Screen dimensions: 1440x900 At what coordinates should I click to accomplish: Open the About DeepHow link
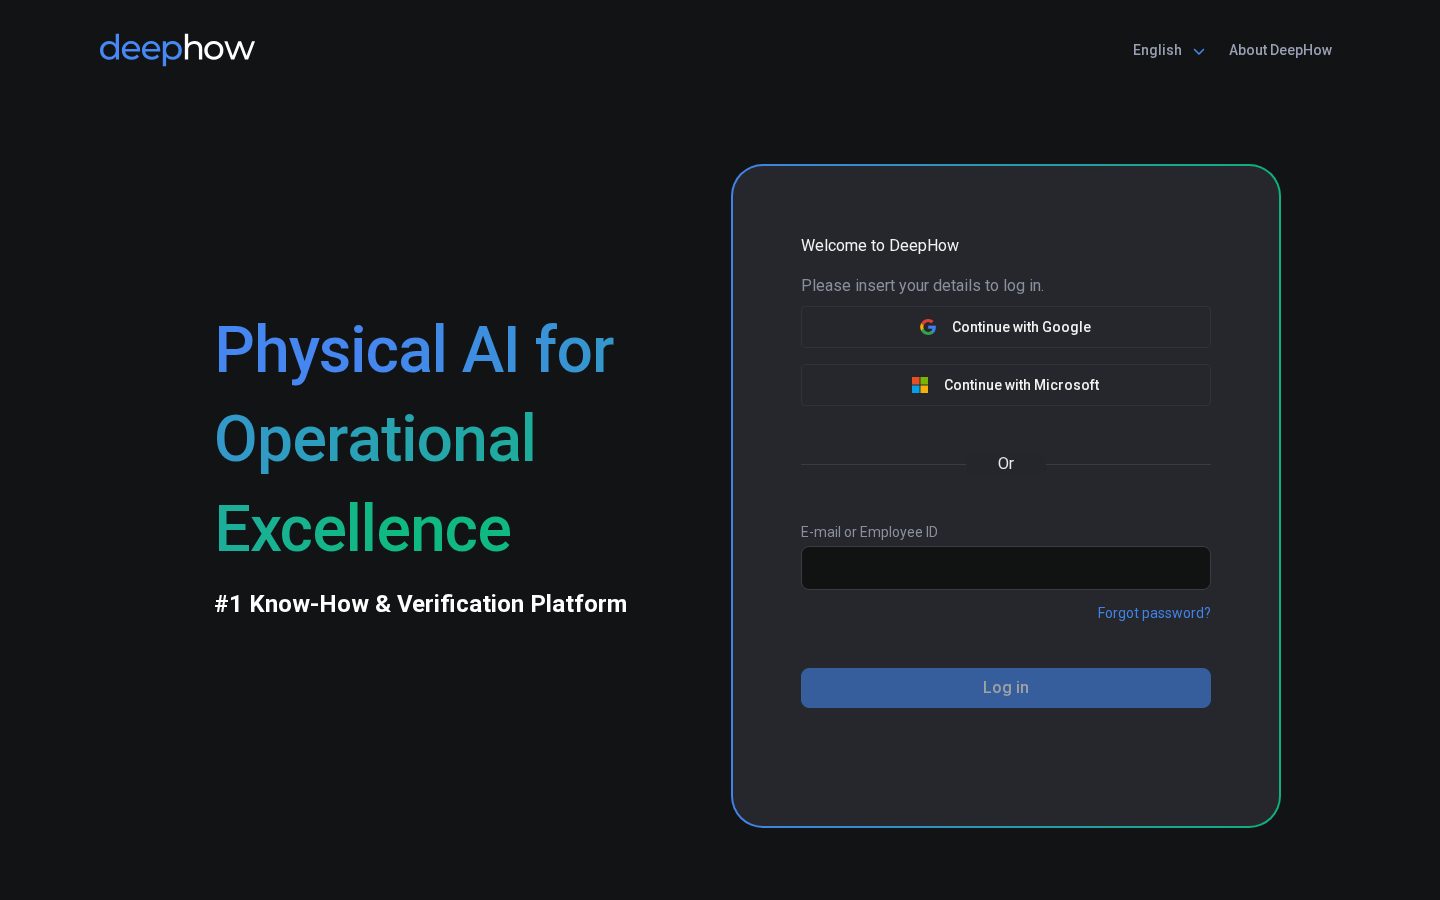pos(1280,50)
